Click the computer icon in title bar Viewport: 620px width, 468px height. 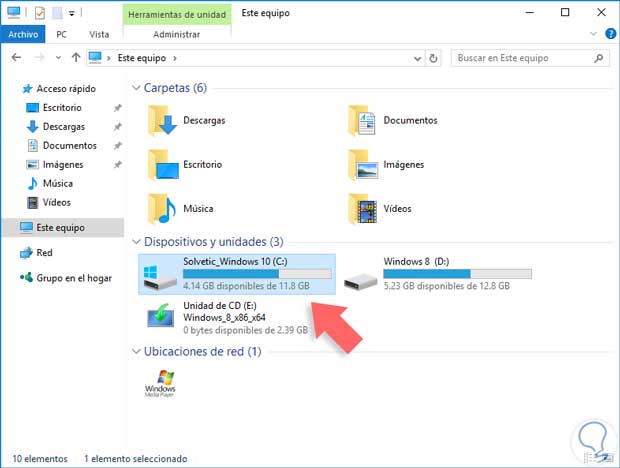click(14, 13)
